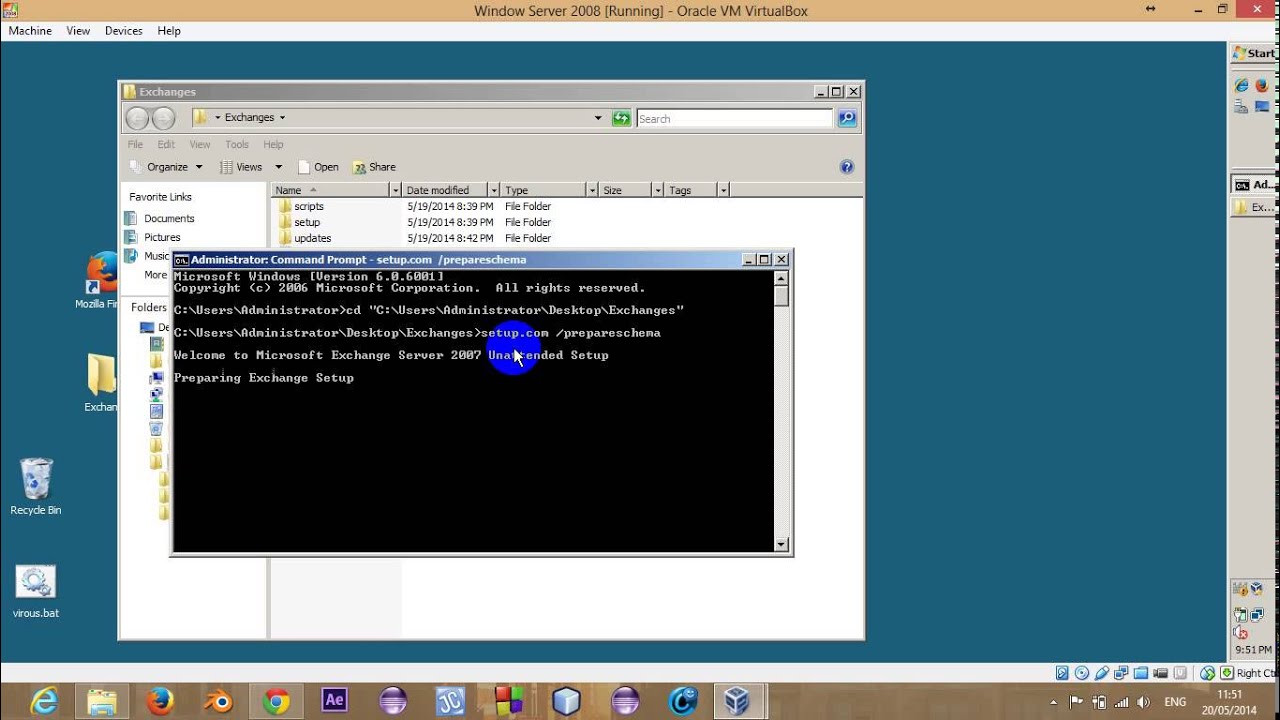1280x720 pixels.
Task: Open Date modified column filter dropdown
Action: click(493, 190)
